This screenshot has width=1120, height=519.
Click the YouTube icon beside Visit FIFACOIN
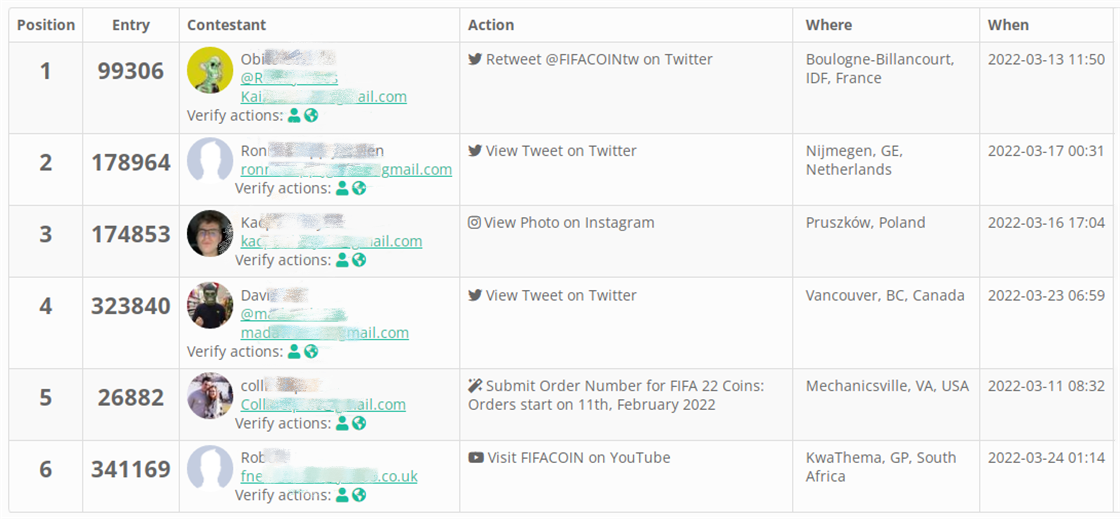point(475,458)
